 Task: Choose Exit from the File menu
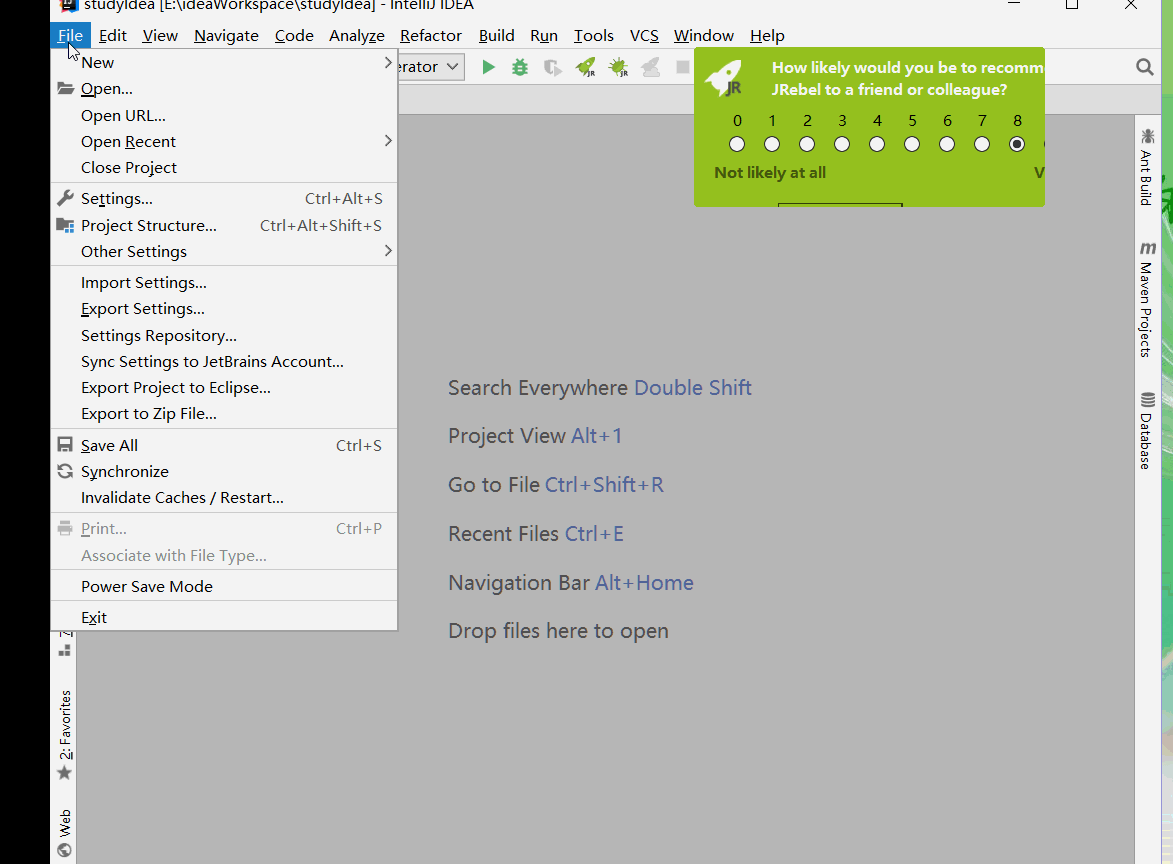pos(224,617)
